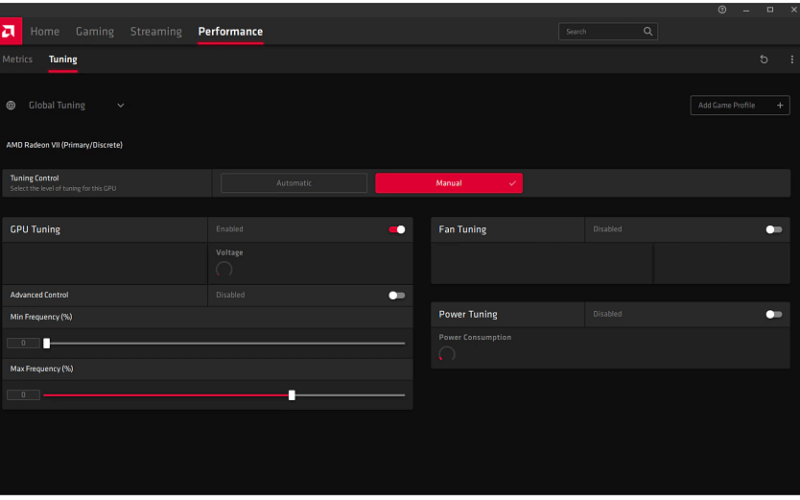
Task: Click the Max Frequency (%) label
Action: coord(42,368)
